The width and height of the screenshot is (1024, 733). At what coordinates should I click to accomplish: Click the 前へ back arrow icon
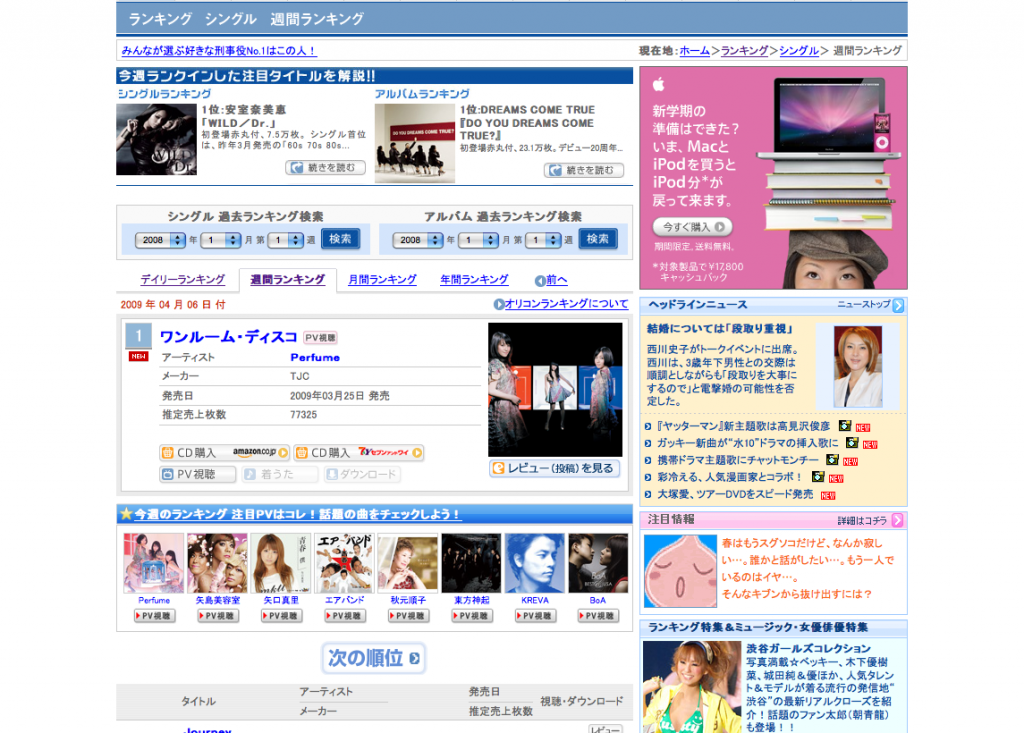click(x=540, y=281)
